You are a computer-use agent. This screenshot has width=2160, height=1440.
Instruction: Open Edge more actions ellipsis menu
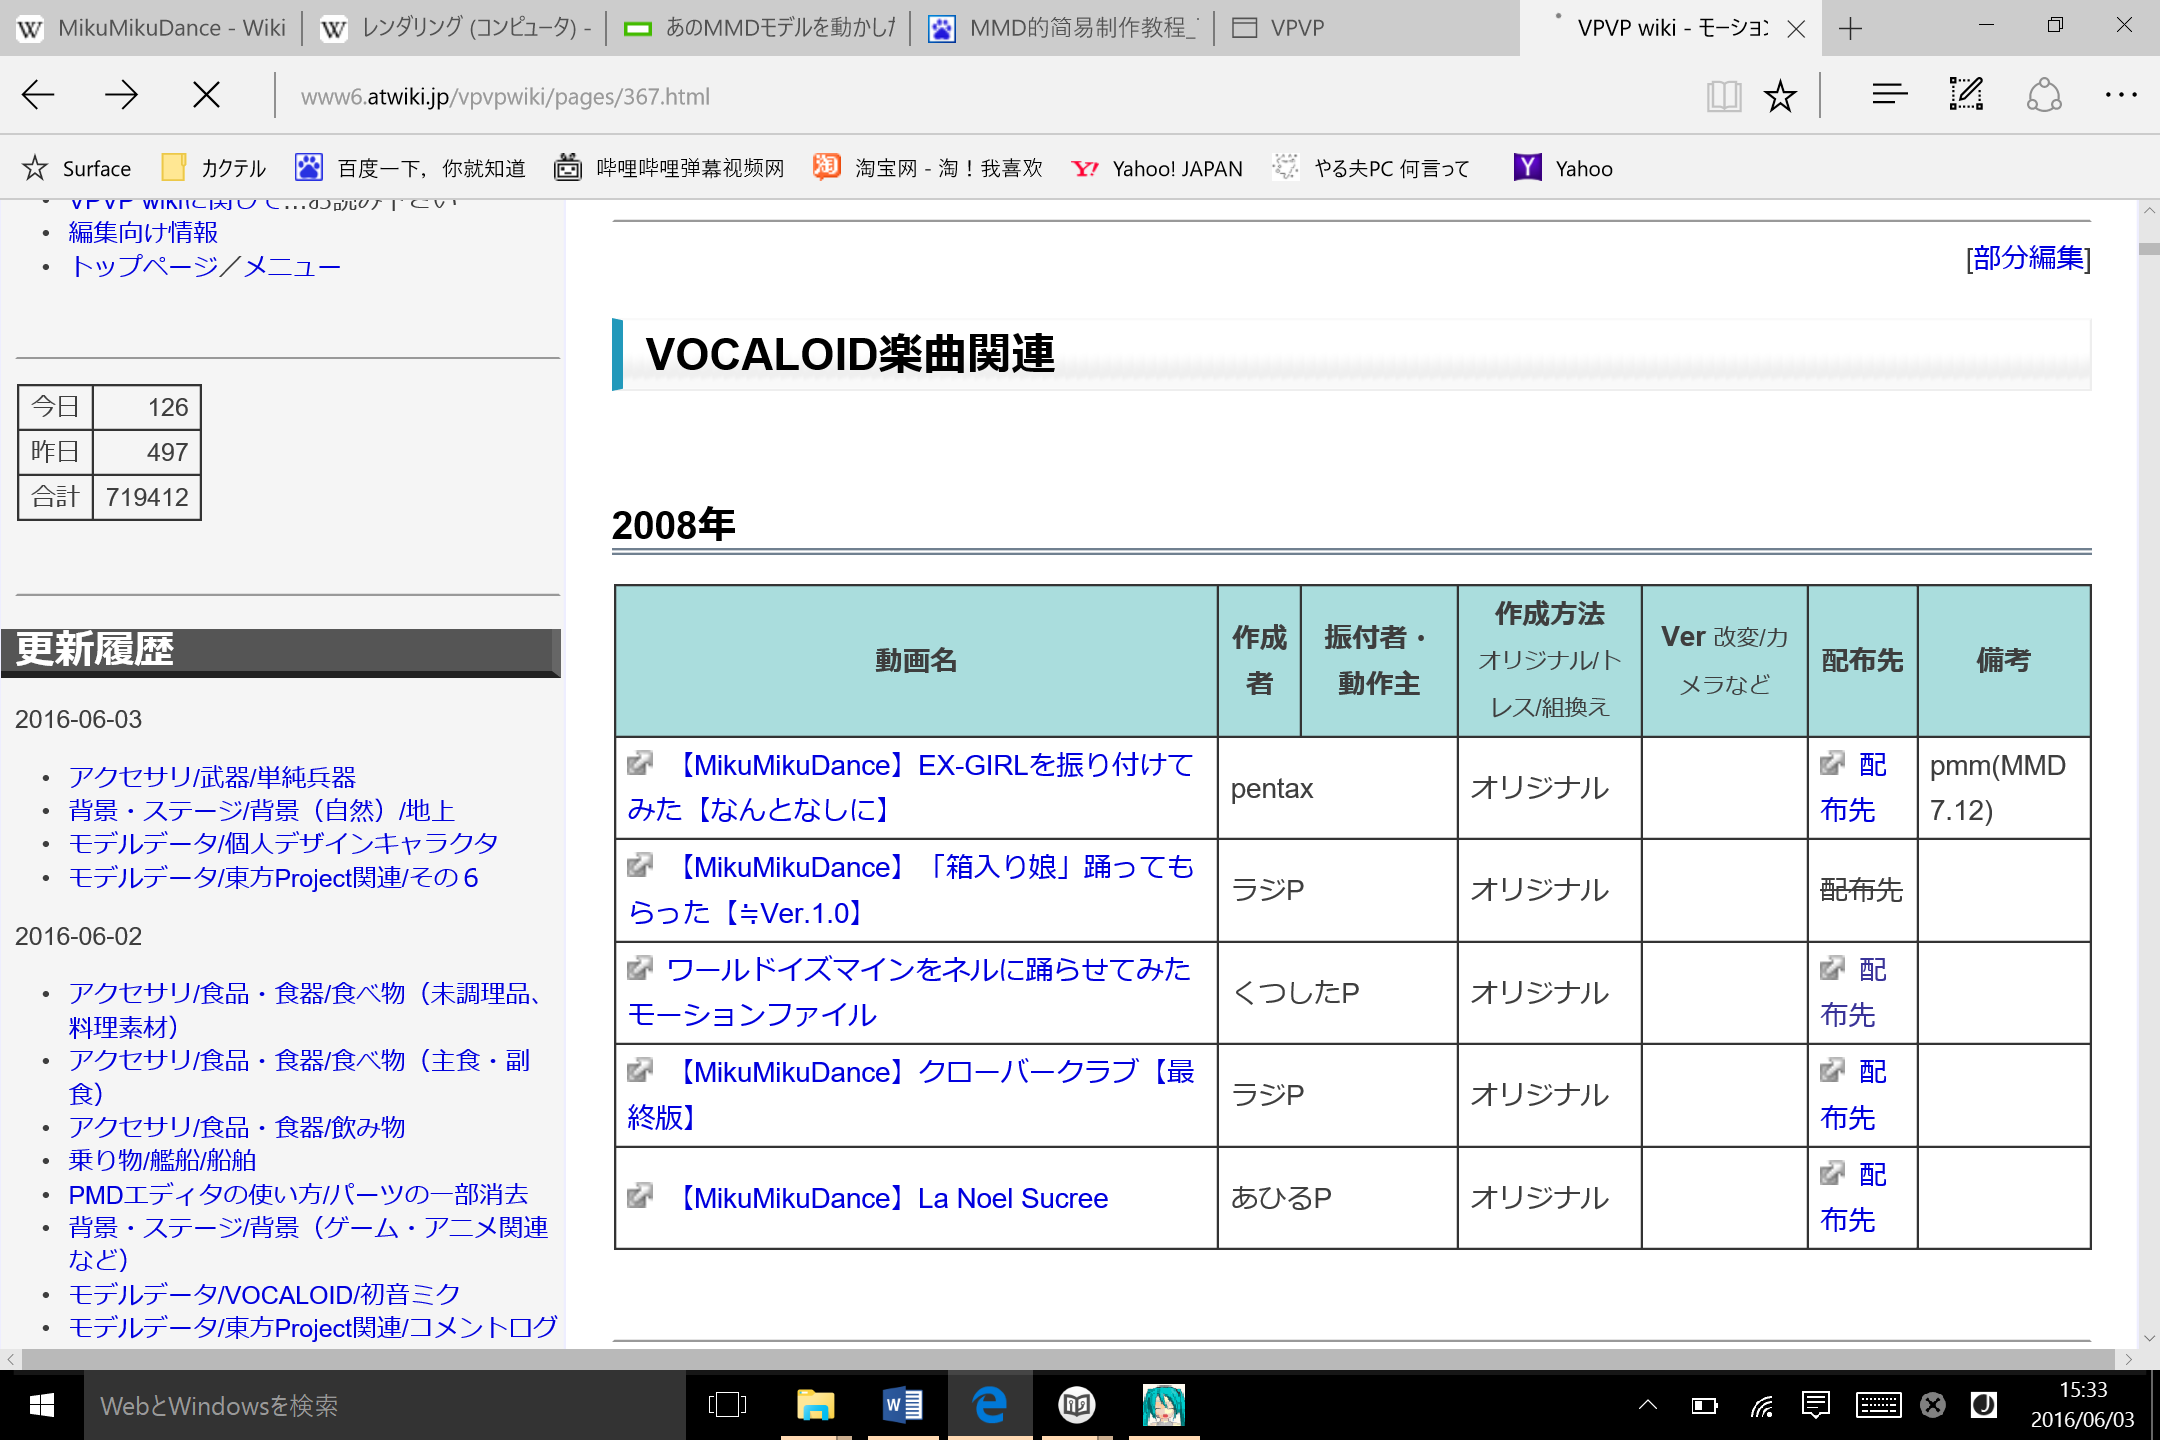(2120, 96)
